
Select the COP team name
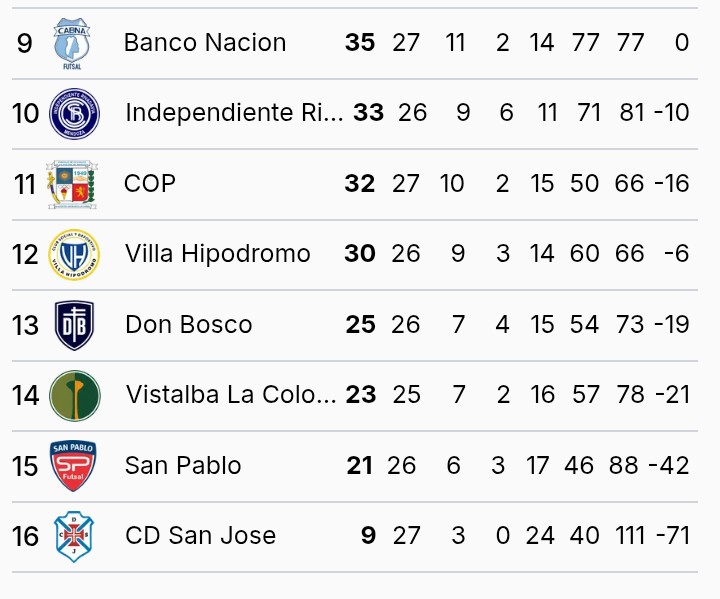coord(150,184)
